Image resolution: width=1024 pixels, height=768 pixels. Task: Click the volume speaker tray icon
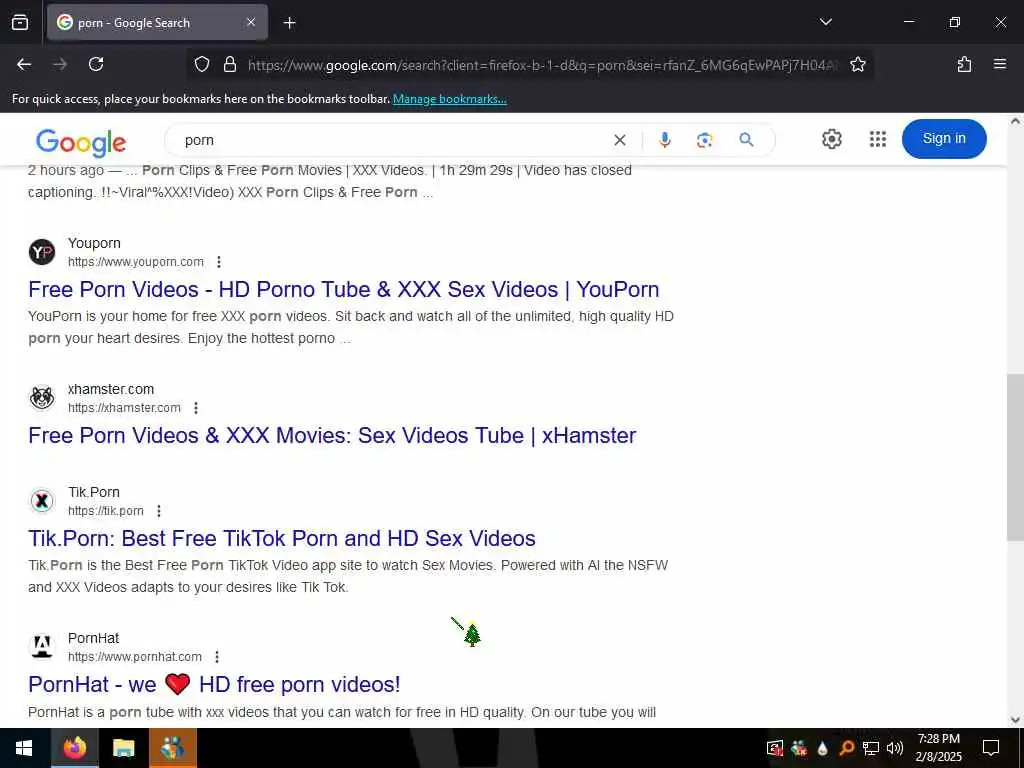click(x=894, y=748)
